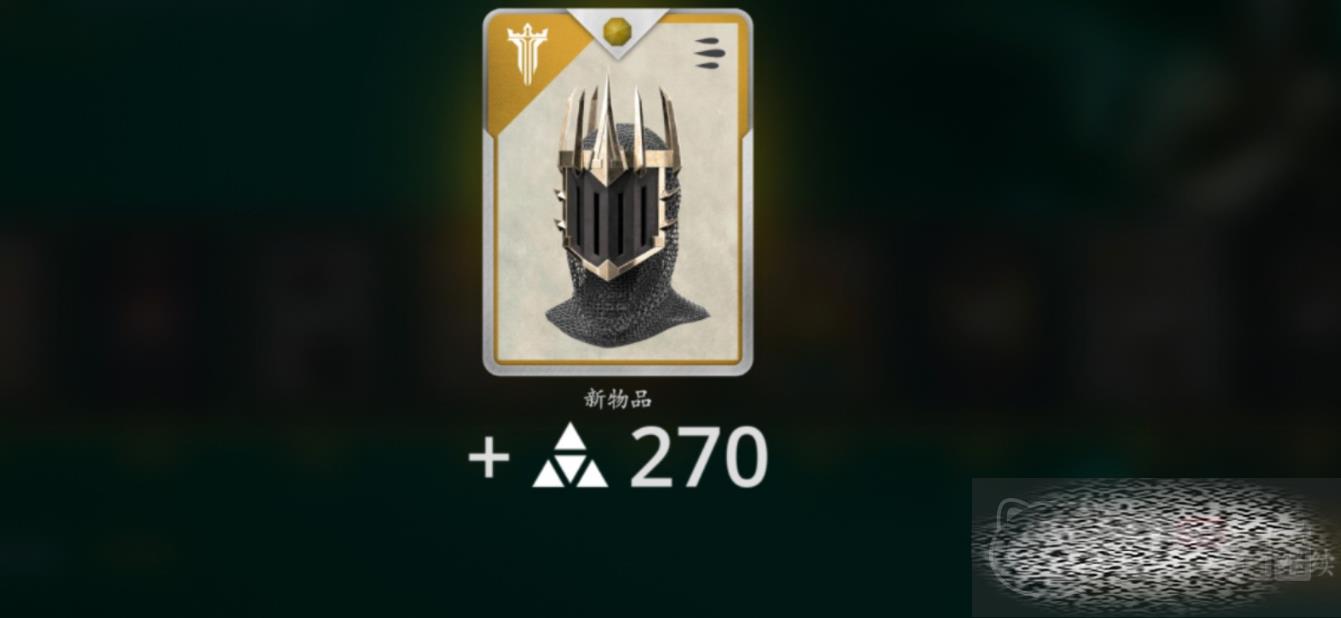Select the 270 reward amount
The image size is (1341, 618).
(x=698, y=458)
